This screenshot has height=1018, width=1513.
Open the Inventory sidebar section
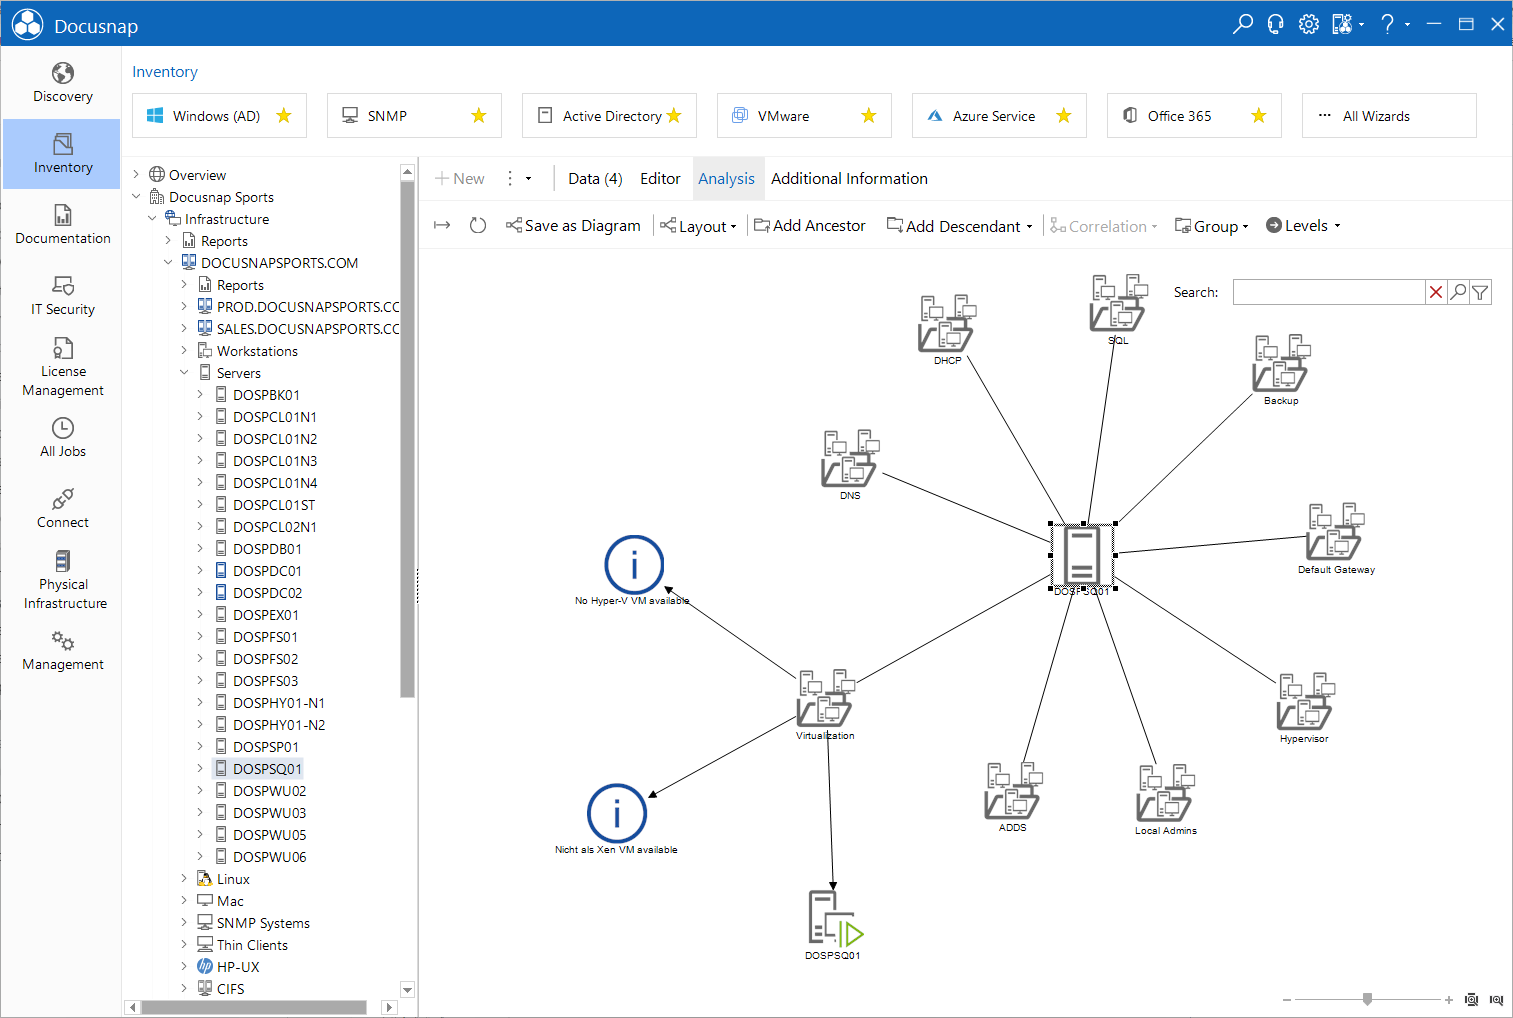[62, 154]
